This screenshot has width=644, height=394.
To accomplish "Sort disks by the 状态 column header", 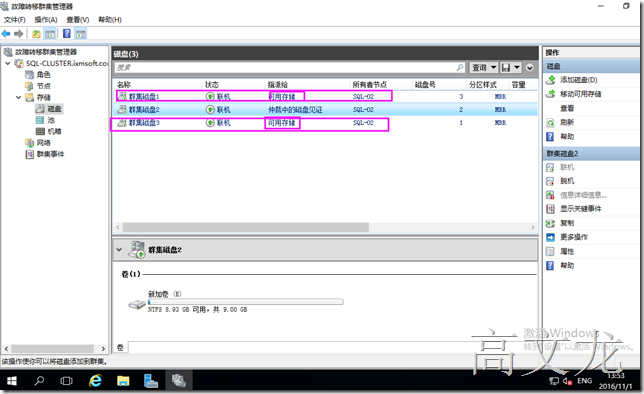I will pyautogui.click(x=212, y=85).
